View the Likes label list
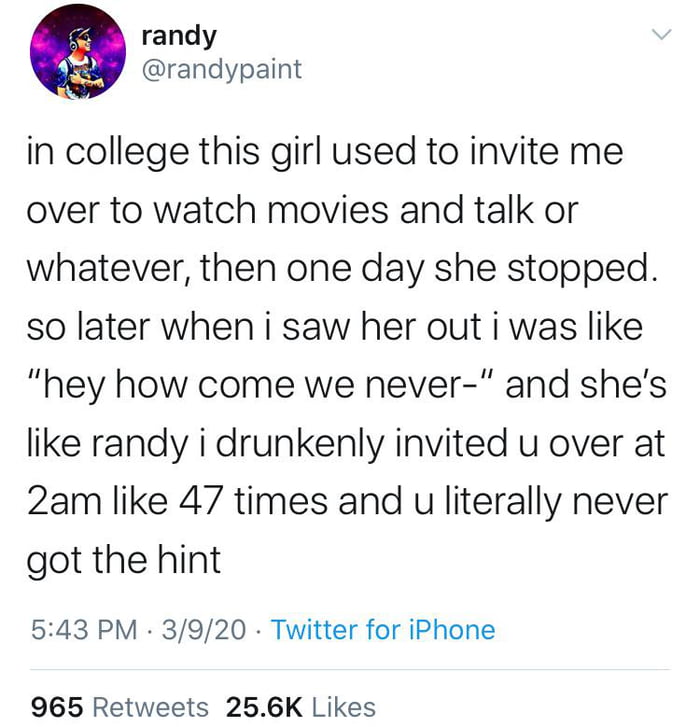This screenshot has height=727, width=700. point(342,708)
